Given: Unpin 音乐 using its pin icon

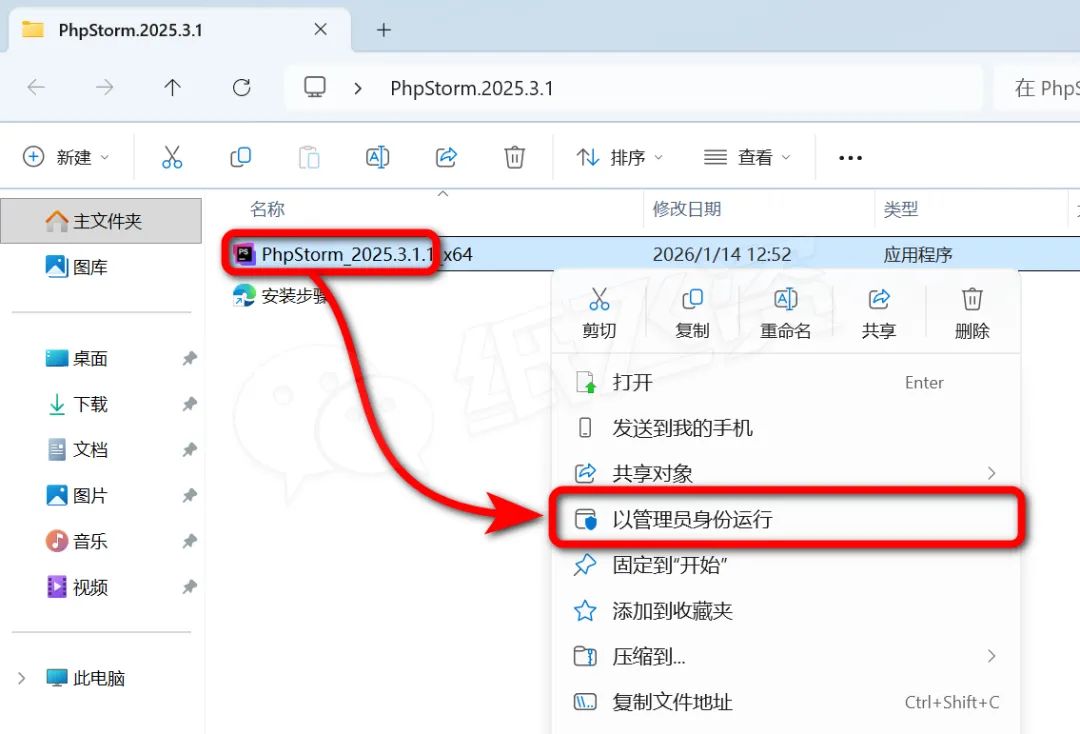Looking at the screenshot, I should coord(189,541).
